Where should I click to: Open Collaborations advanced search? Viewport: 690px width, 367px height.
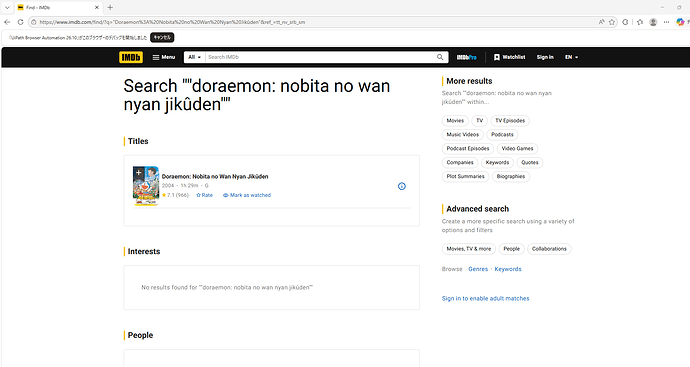[x=549, y=249]
